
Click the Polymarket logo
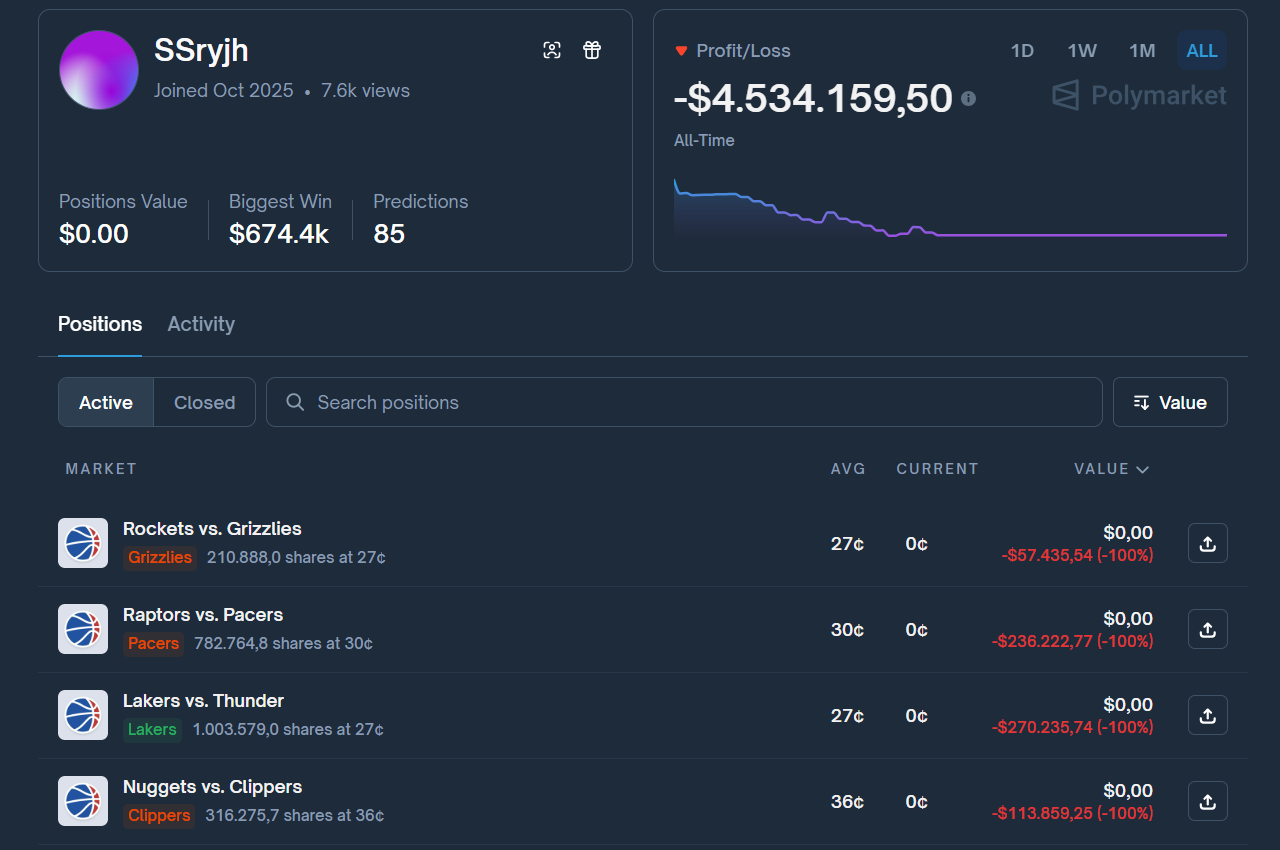pyautogui.click(x=1138, y=95)
